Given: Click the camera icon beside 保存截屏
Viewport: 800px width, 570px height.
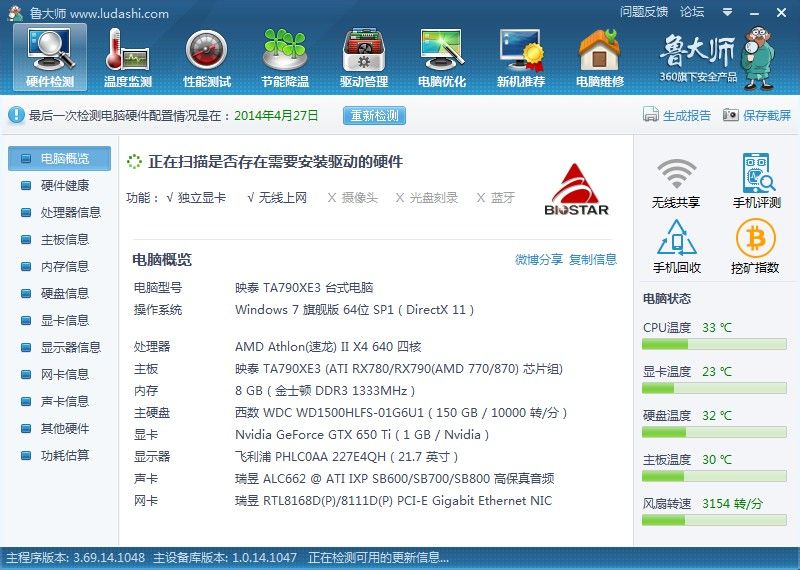Looking at the screenshot, I should [730, 115].
